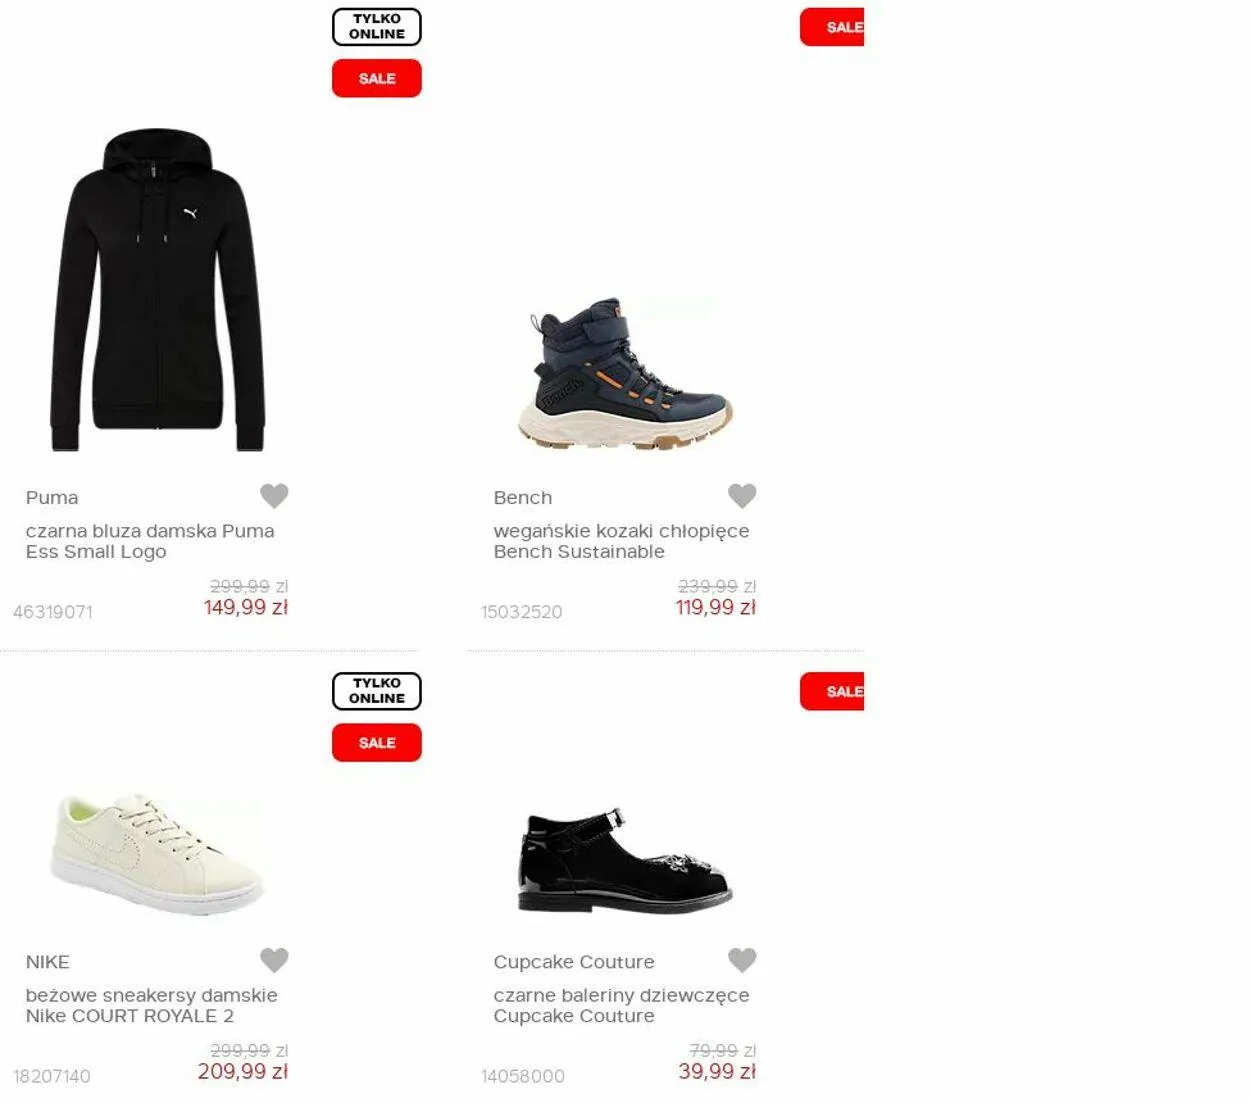The width and height of the screenshot is (1250, 1103).
Task: Click SALE badge above Puma hoodie
Action: click(x=377, y=78)
